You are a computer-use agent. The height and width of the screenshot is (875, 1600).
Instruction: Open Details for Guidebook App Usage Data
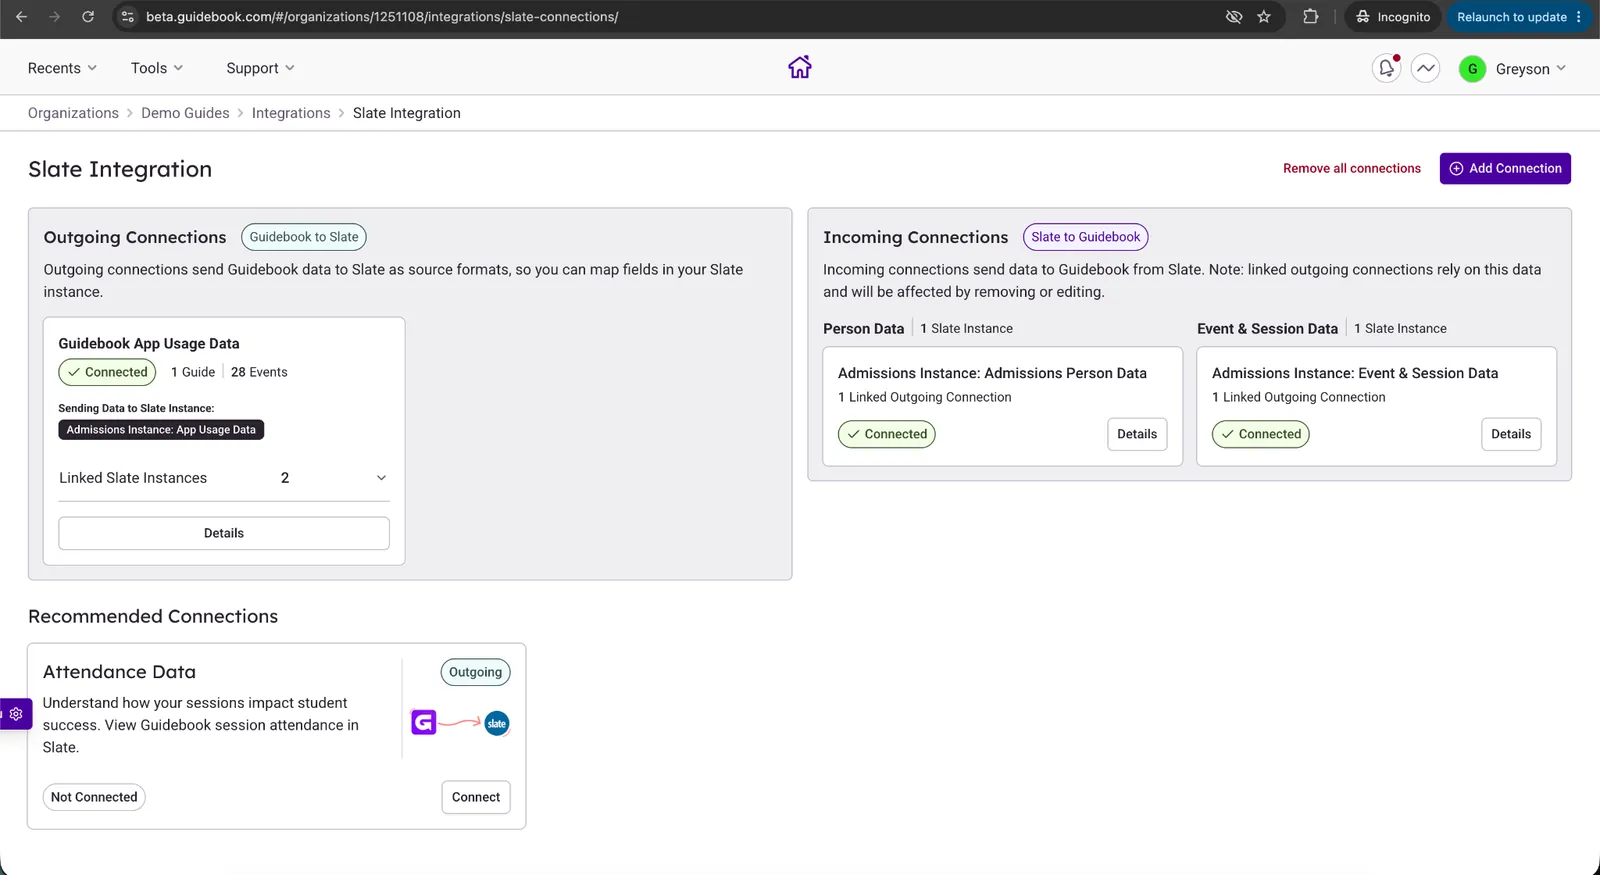[x=224, y=533]
